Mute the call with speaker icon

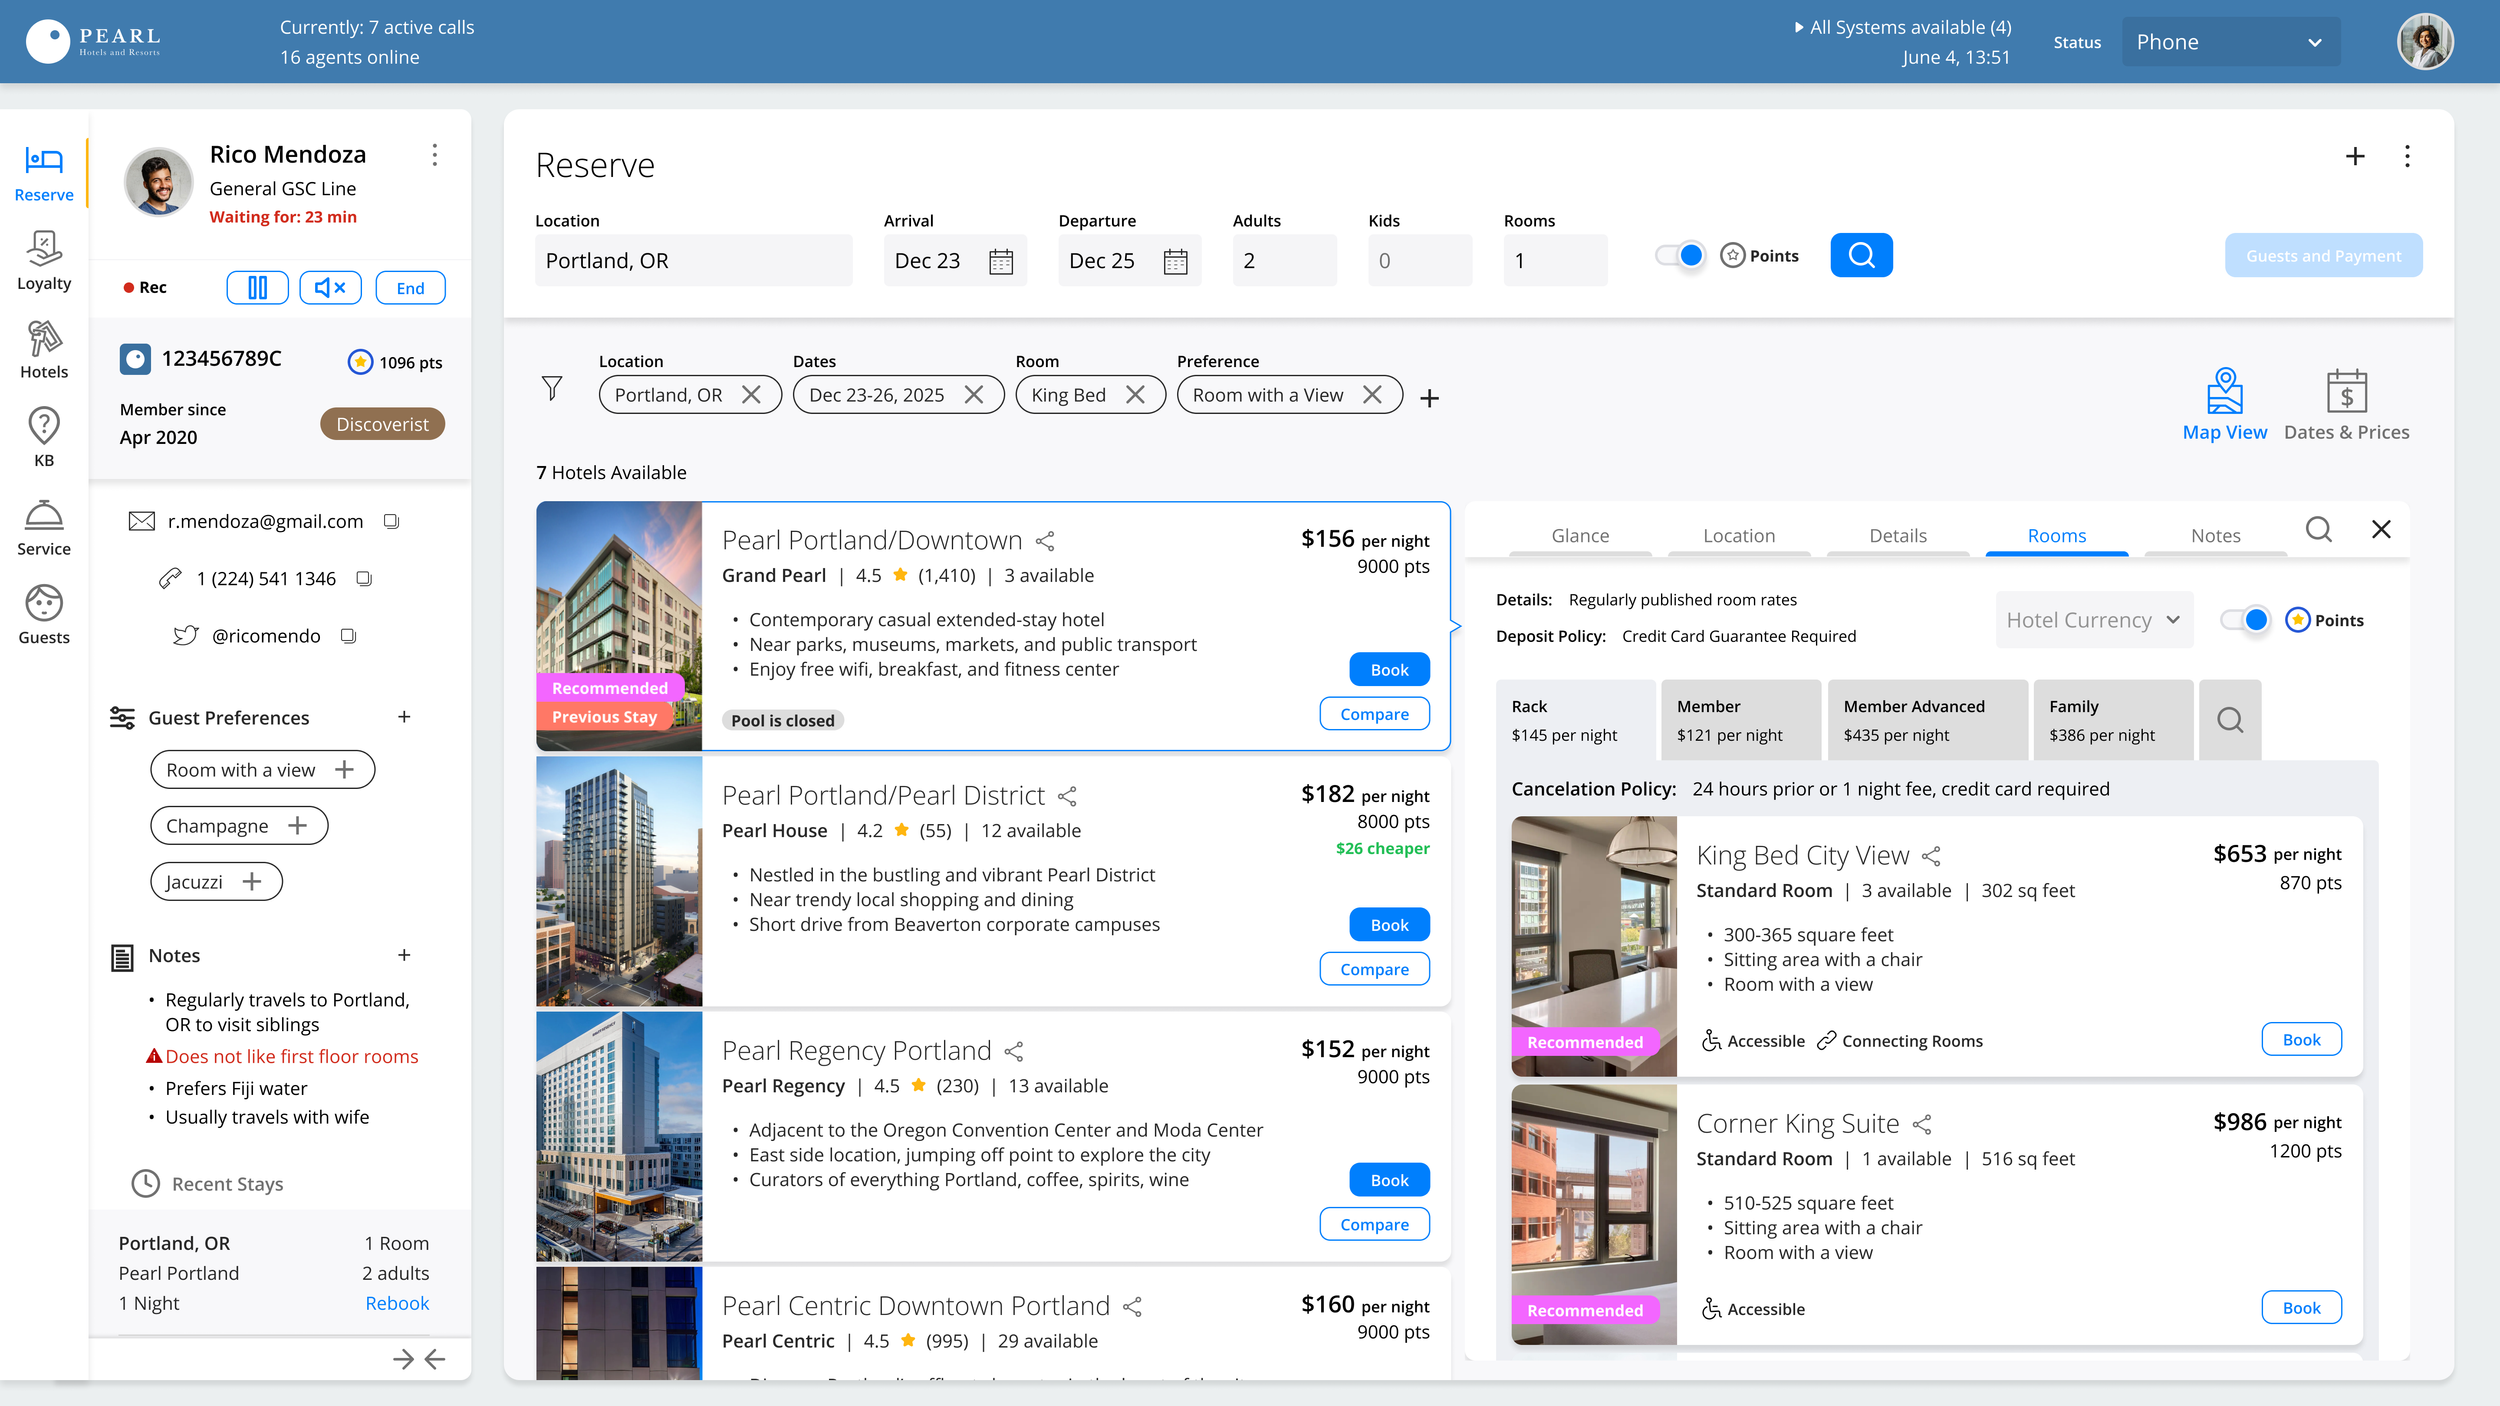tap(330, 288)
